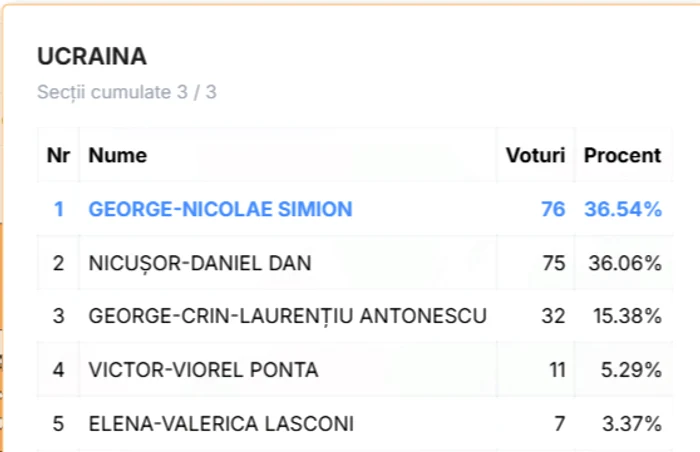Click Nicușor Dan's 75 votes value
The height and width of the screenshot is (452, 700).
tap(554, 263)
